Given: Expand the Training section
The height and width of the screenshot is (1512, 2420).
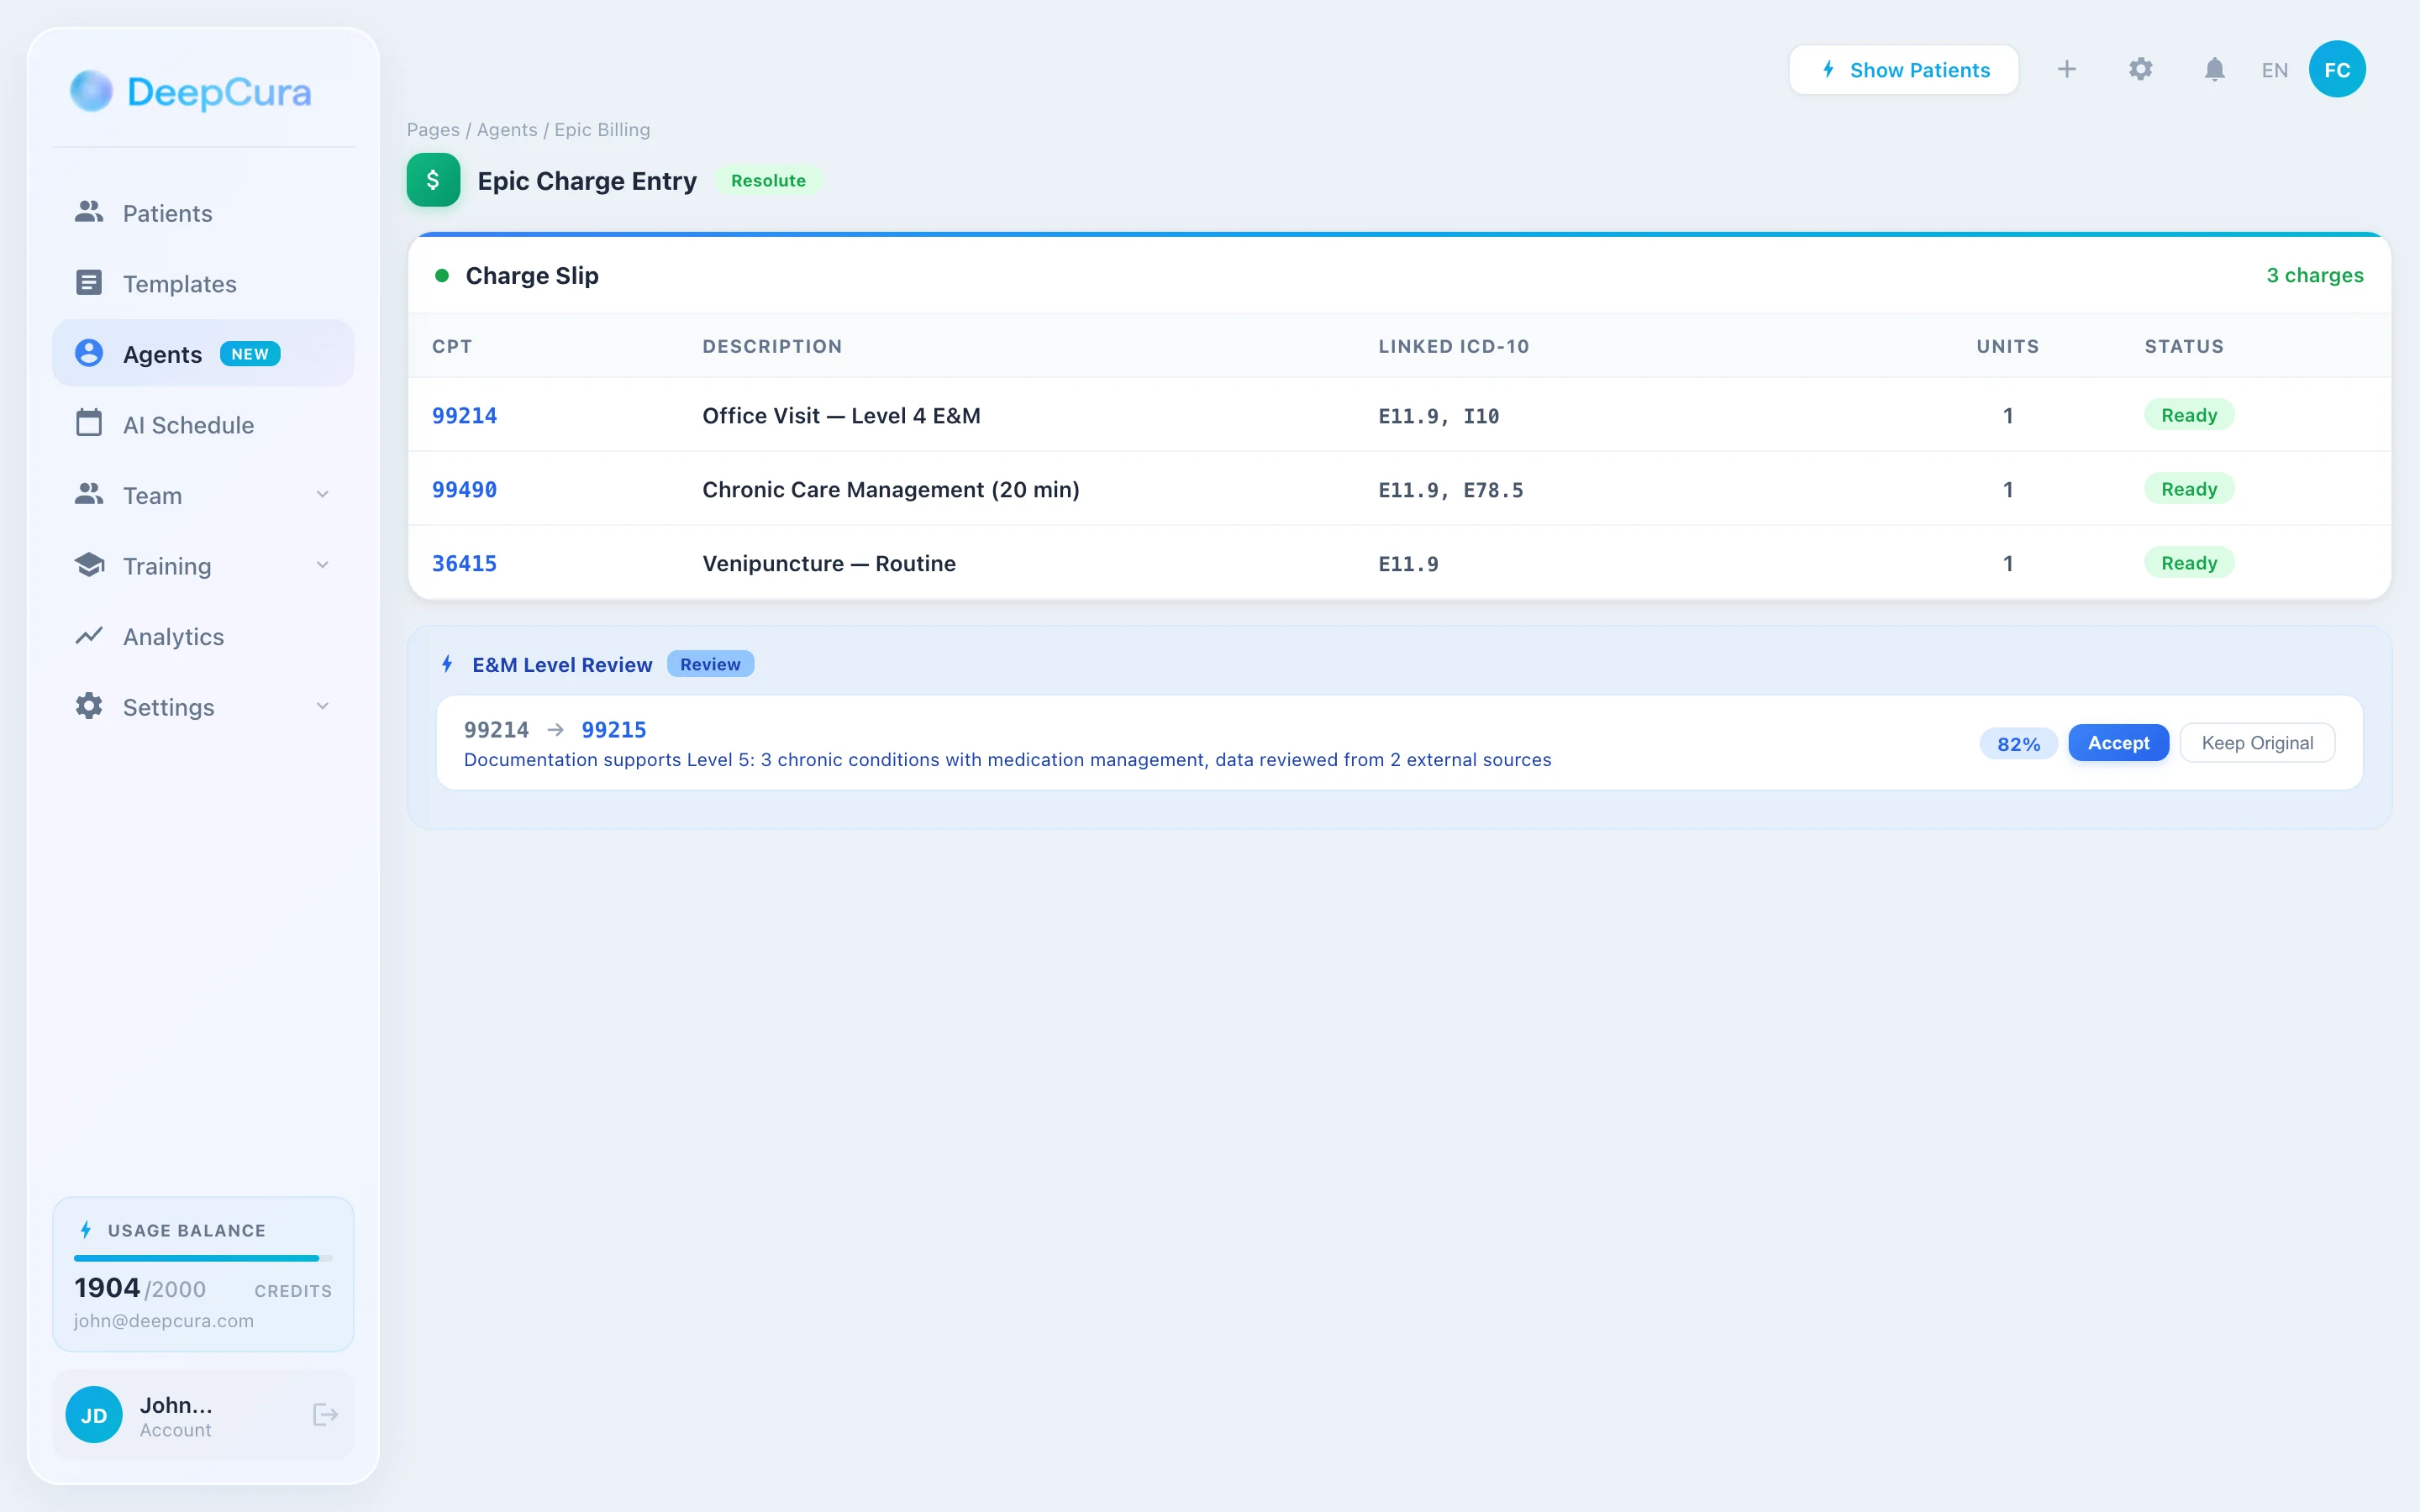Looking at the screenshot, I should (x=322, y=565).
